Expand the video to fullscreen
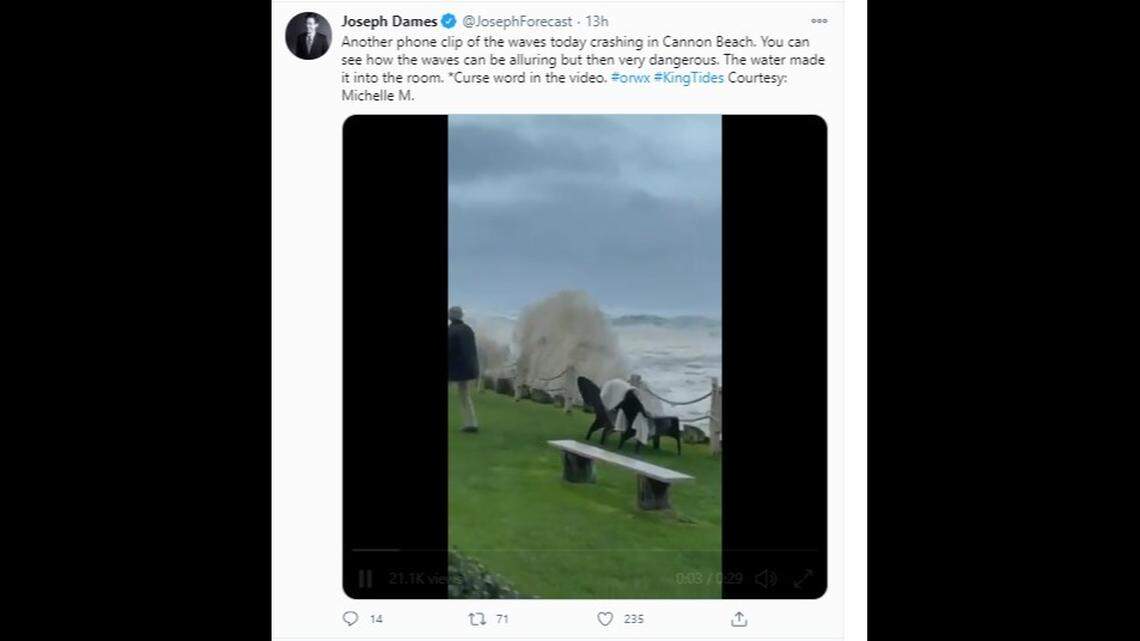The height and width of the screenshot is (641, 1140). coord(802,578)
